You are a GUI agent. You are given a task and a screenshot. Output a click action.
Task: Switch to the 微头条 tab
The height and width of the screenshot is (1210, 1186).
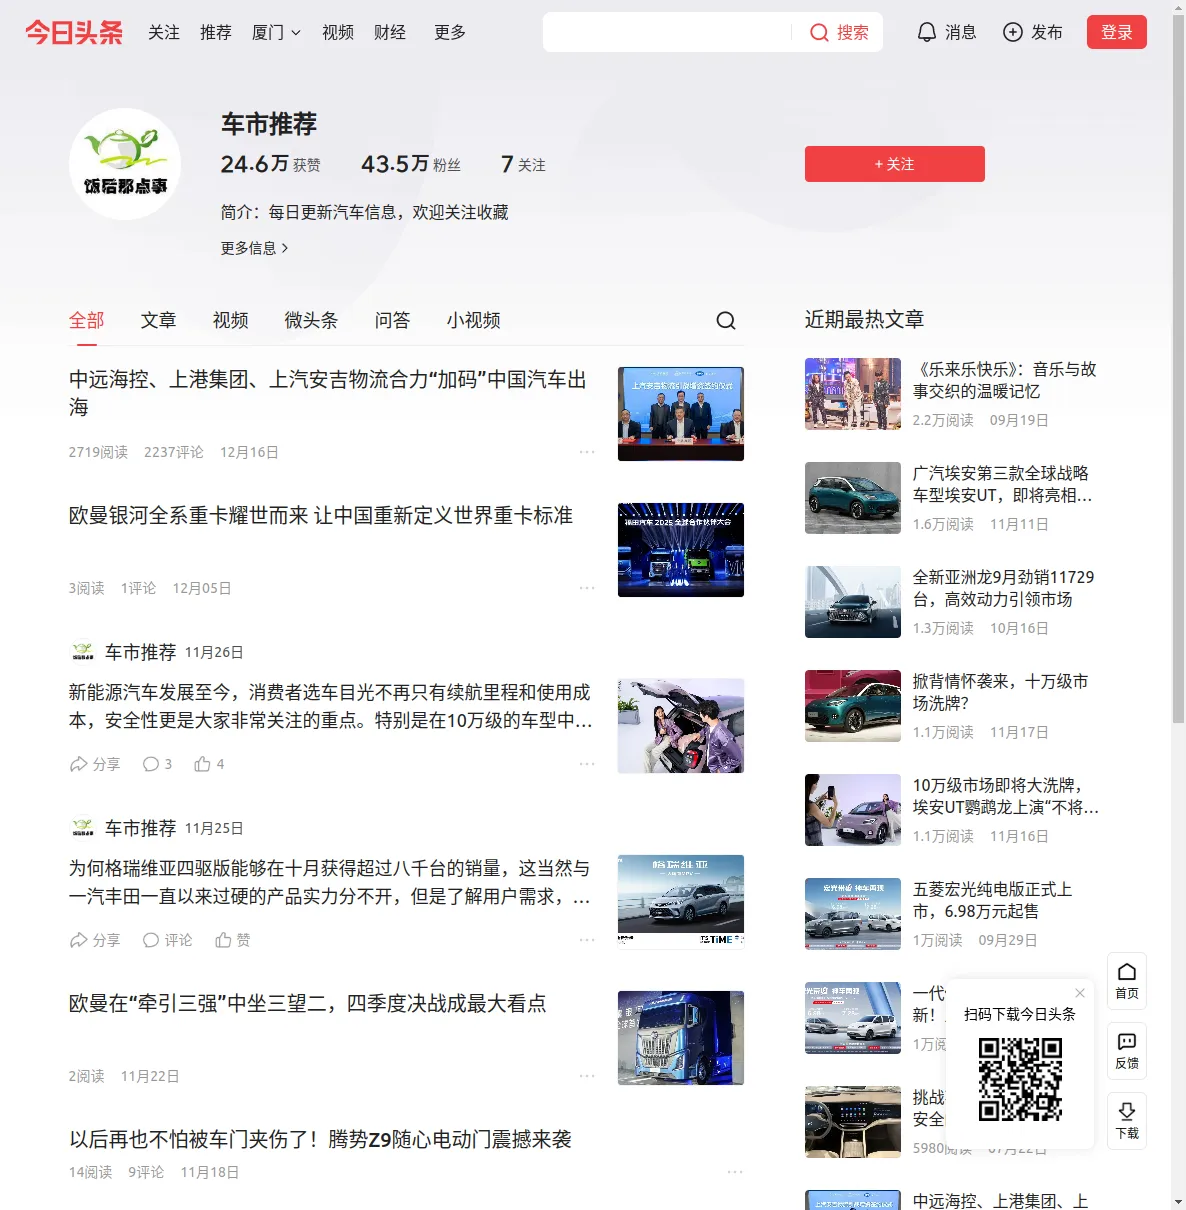[312, 320]
